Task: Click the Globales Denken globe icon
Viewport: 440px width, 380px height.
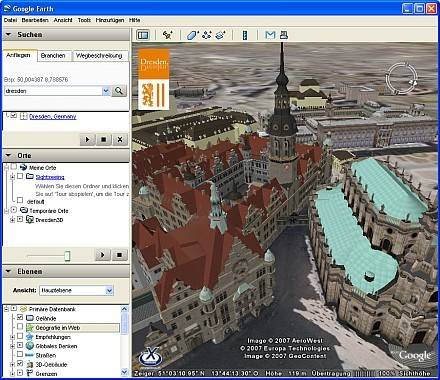Action: pyautogui.click(x=30, y=346)
